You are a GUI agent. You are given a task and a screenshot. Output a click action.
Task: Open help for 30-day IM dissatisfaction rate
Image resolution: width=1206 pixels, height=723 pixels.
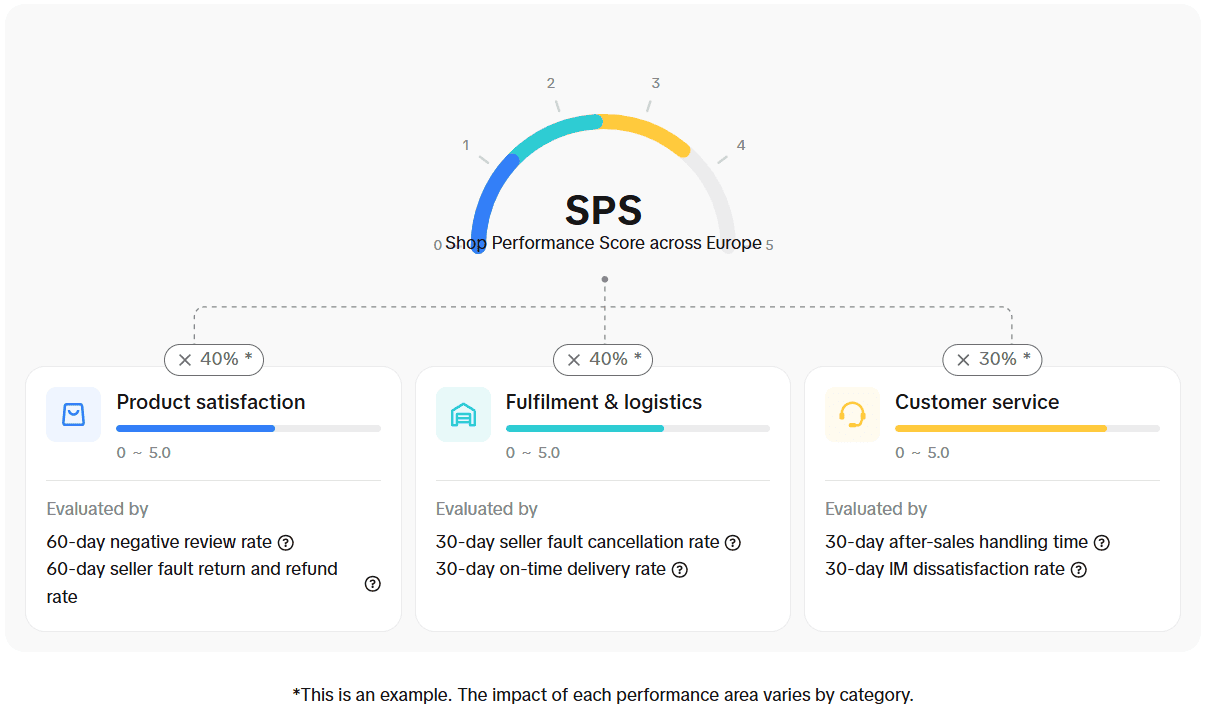(x=1079, y=569)
